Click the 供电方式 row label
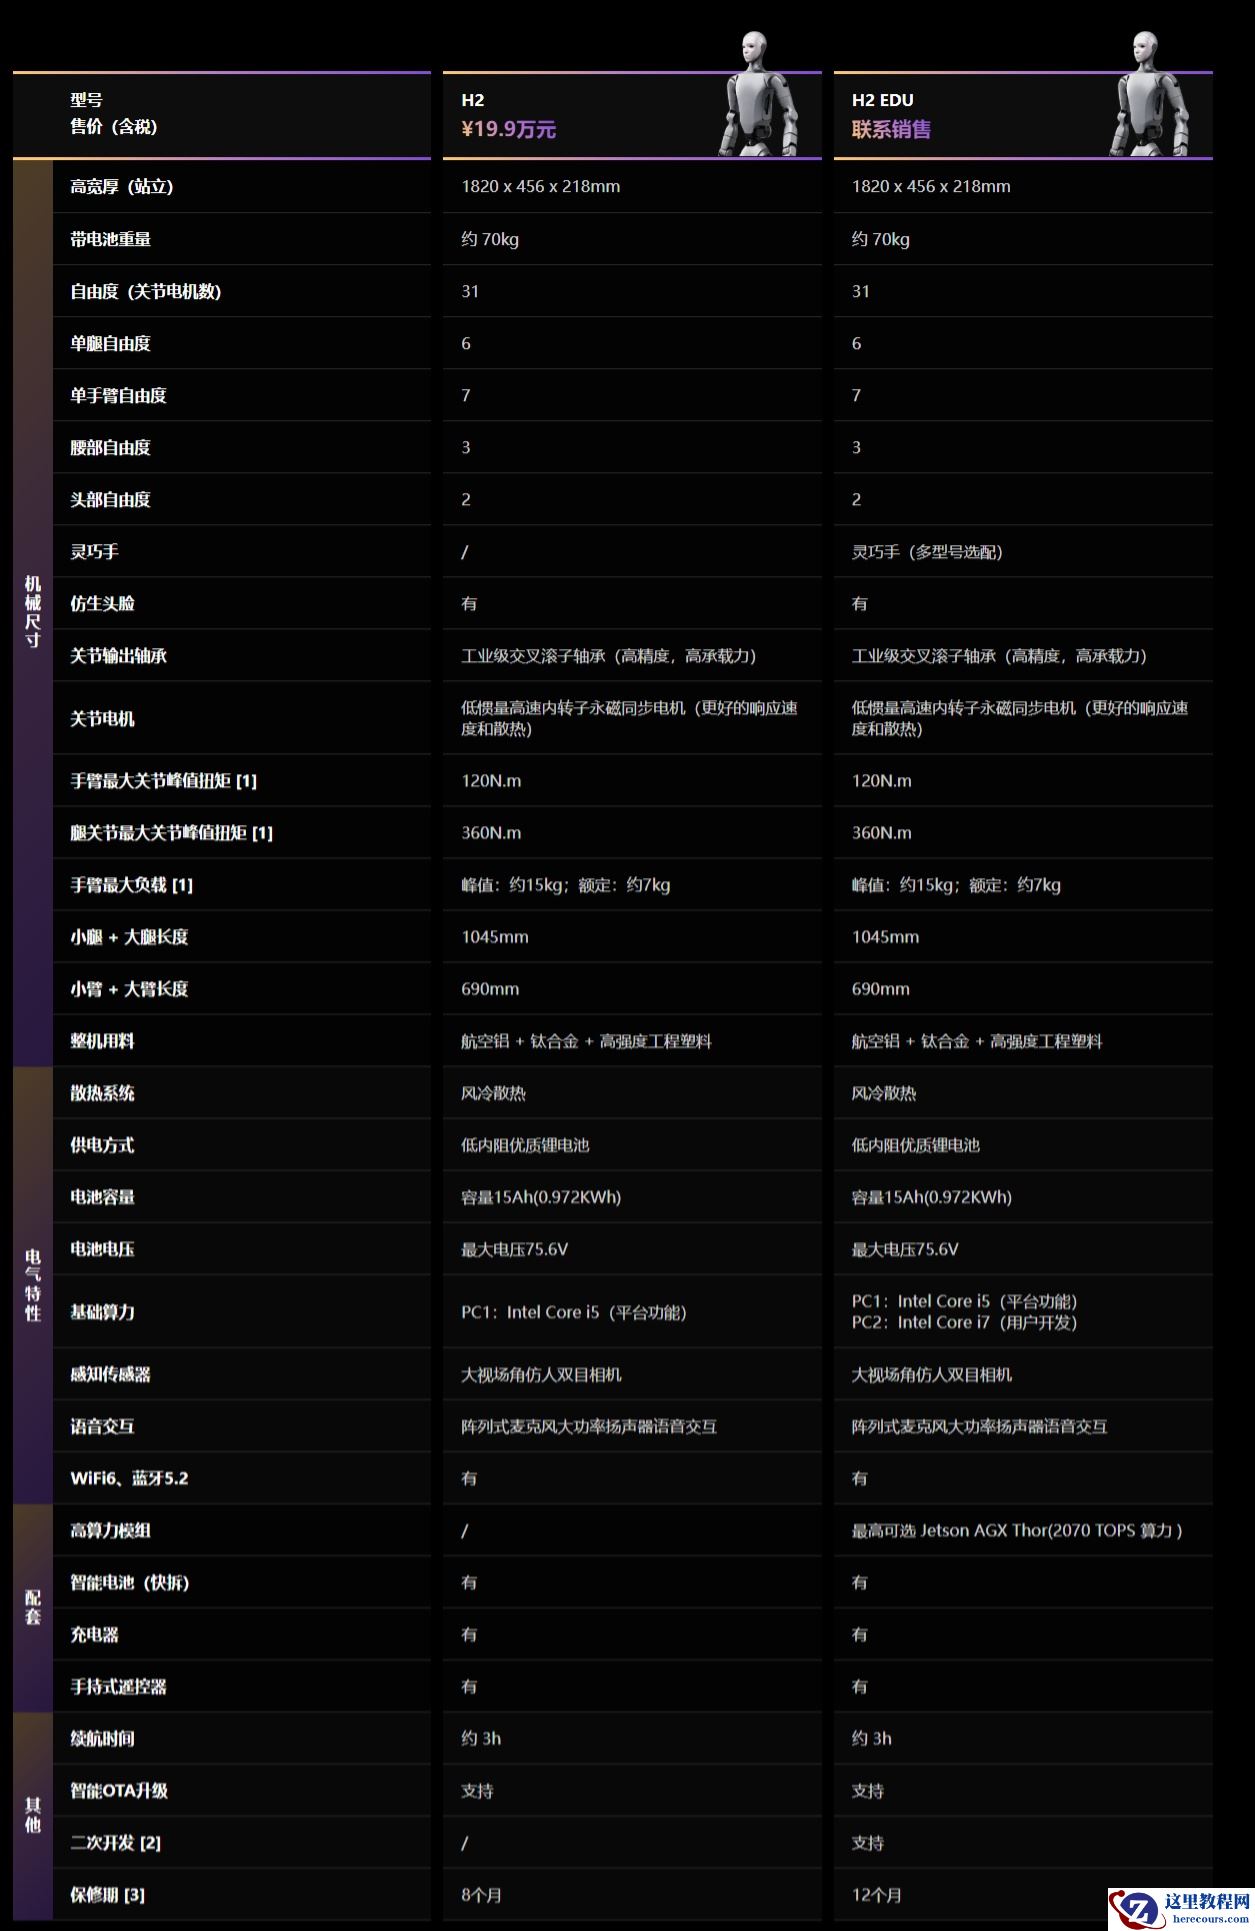 (102, 1145)
